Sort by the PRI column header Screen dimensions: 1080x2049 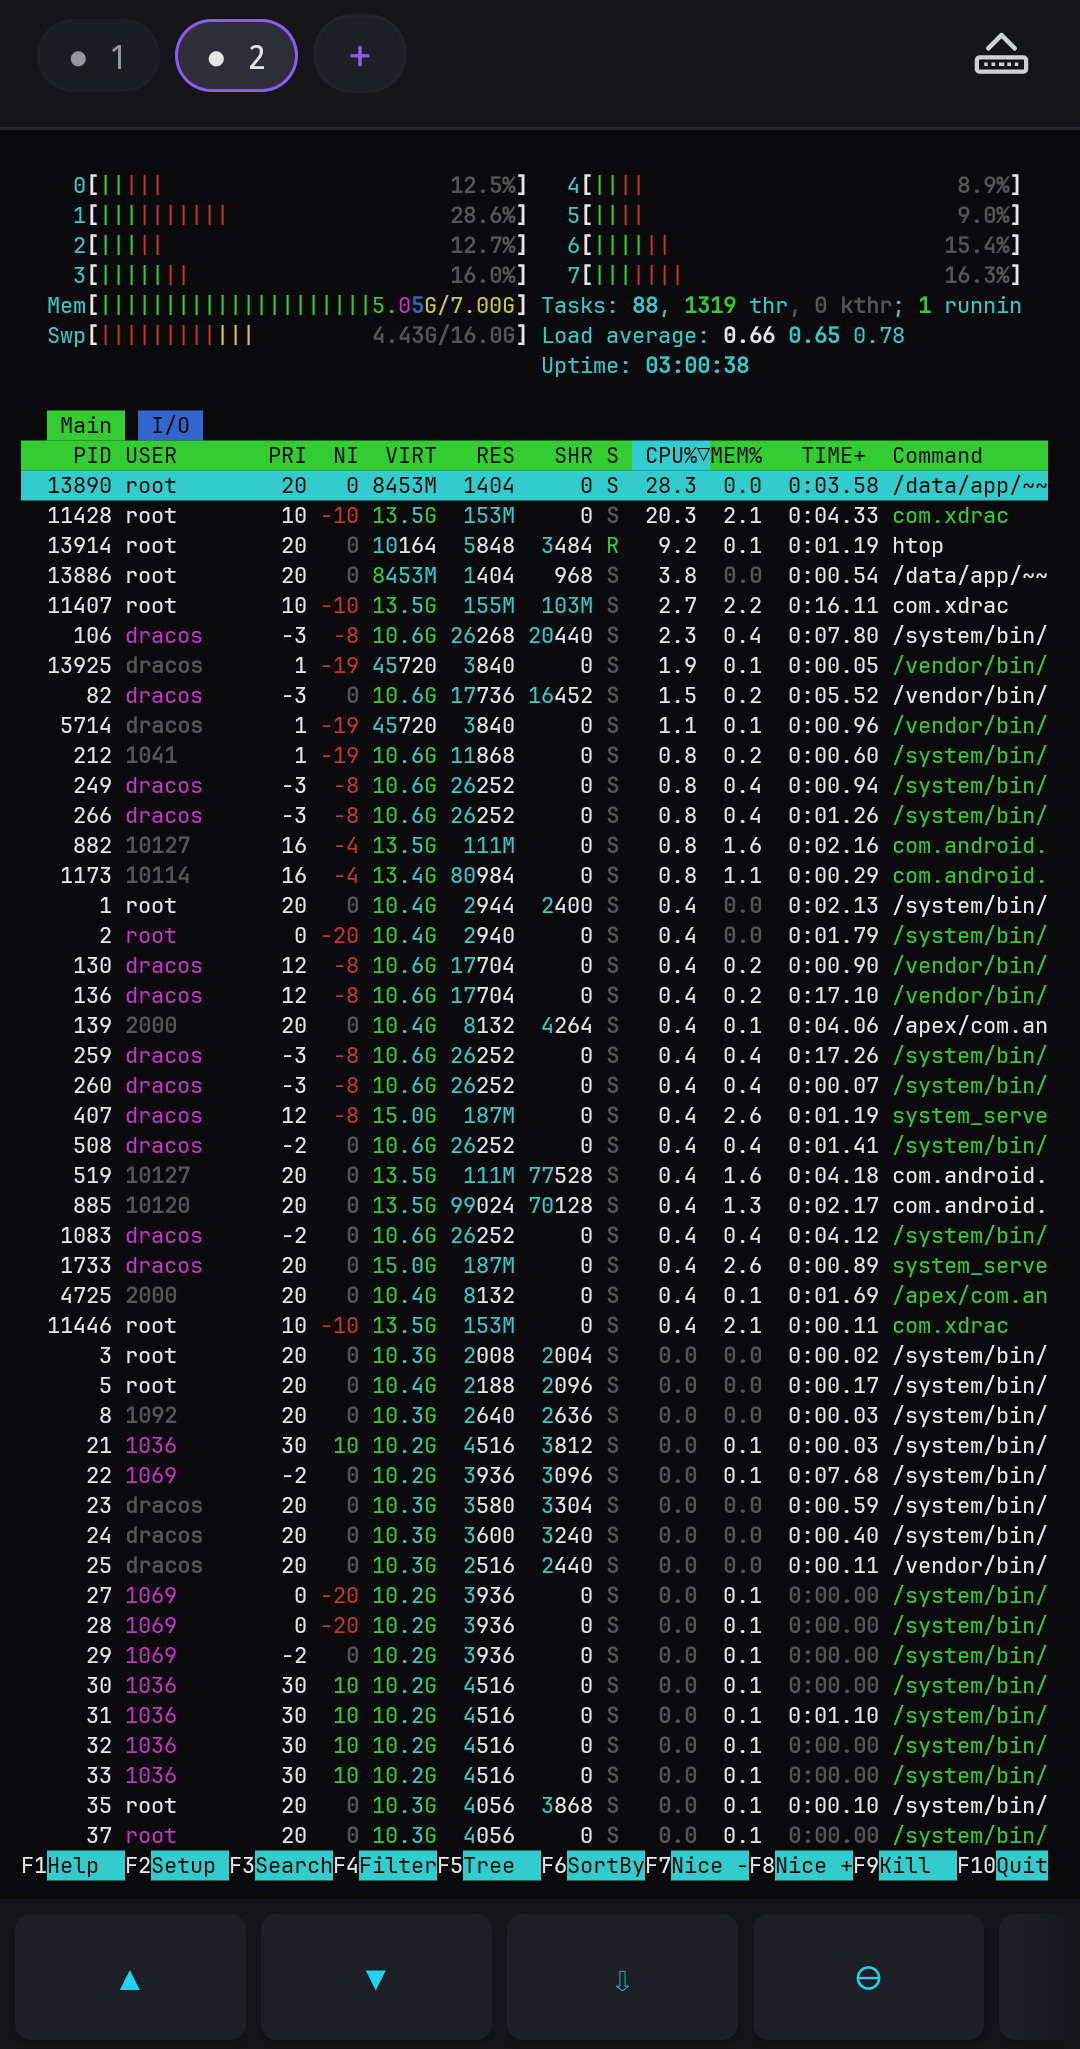pyautogui.click(x=287, y=455)
